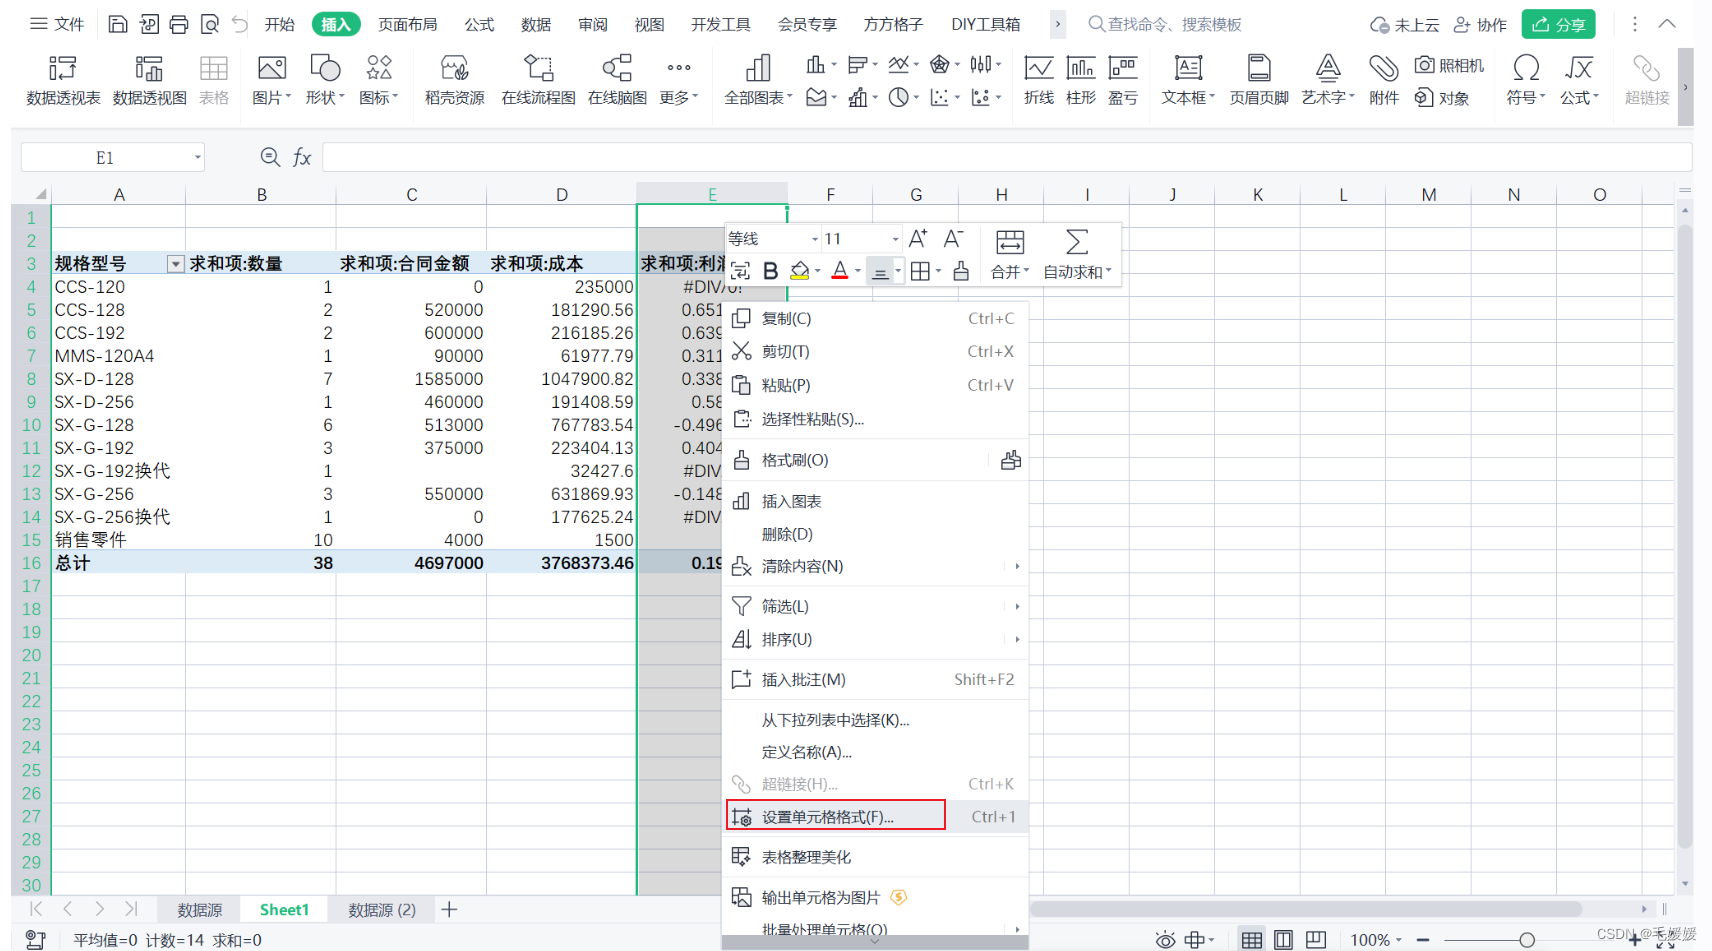Expand the Filter (筛选) submenu

pyautogui.click(x=1017, y=606)
